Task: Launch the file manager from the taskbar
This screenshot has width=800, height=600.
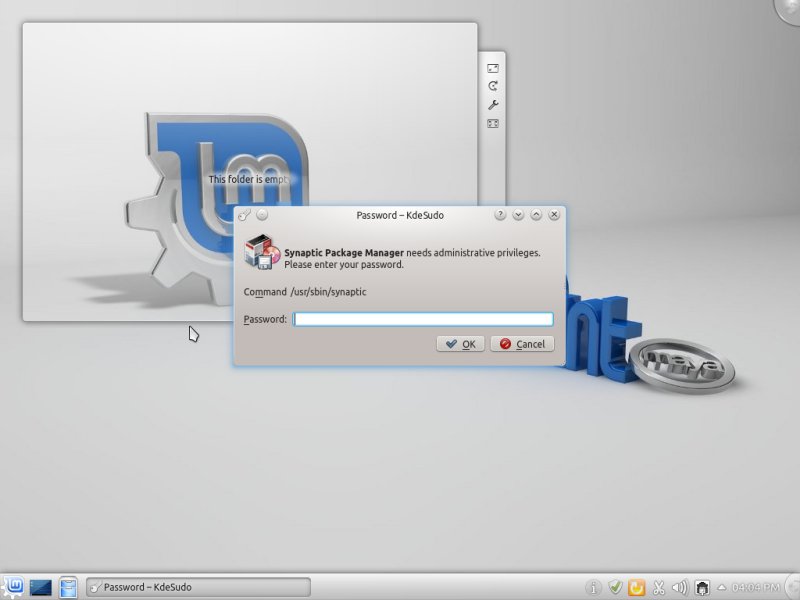Action: click(68, 587)
